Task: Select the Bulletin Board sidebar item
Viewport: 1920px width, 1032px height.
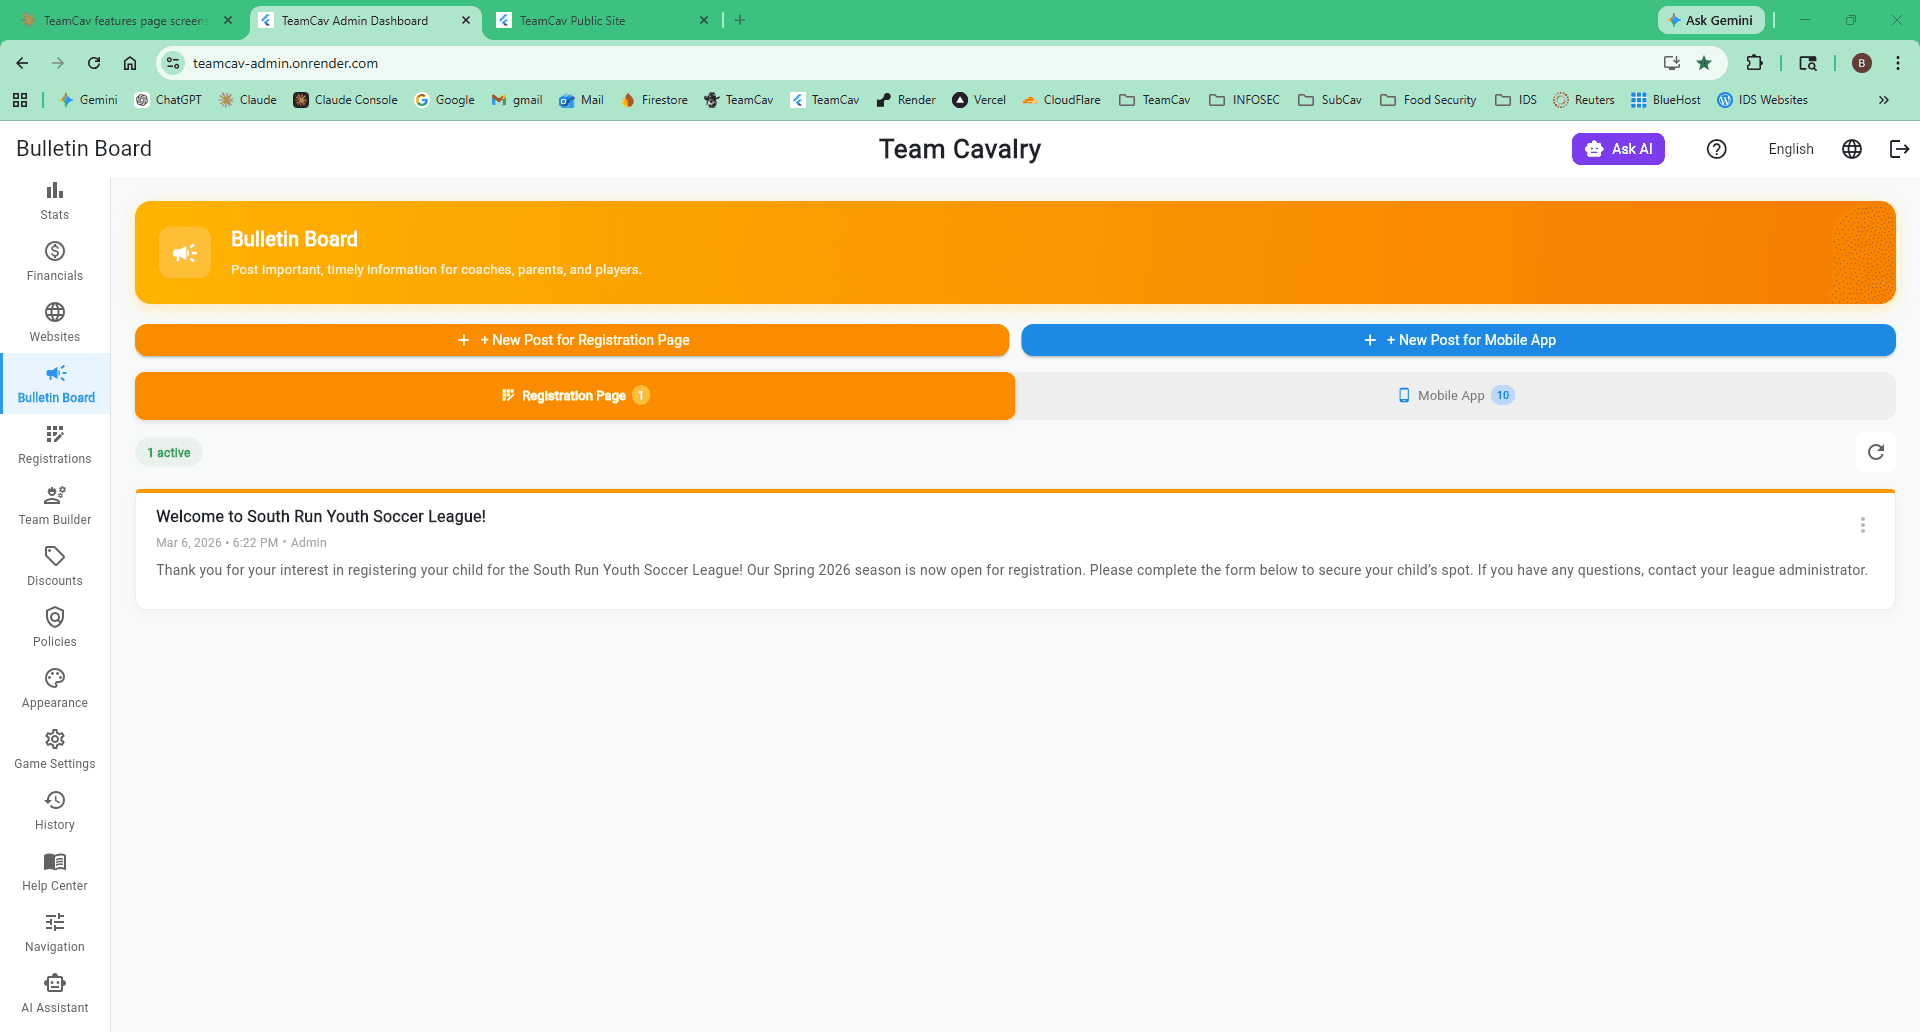Action: 55,383
